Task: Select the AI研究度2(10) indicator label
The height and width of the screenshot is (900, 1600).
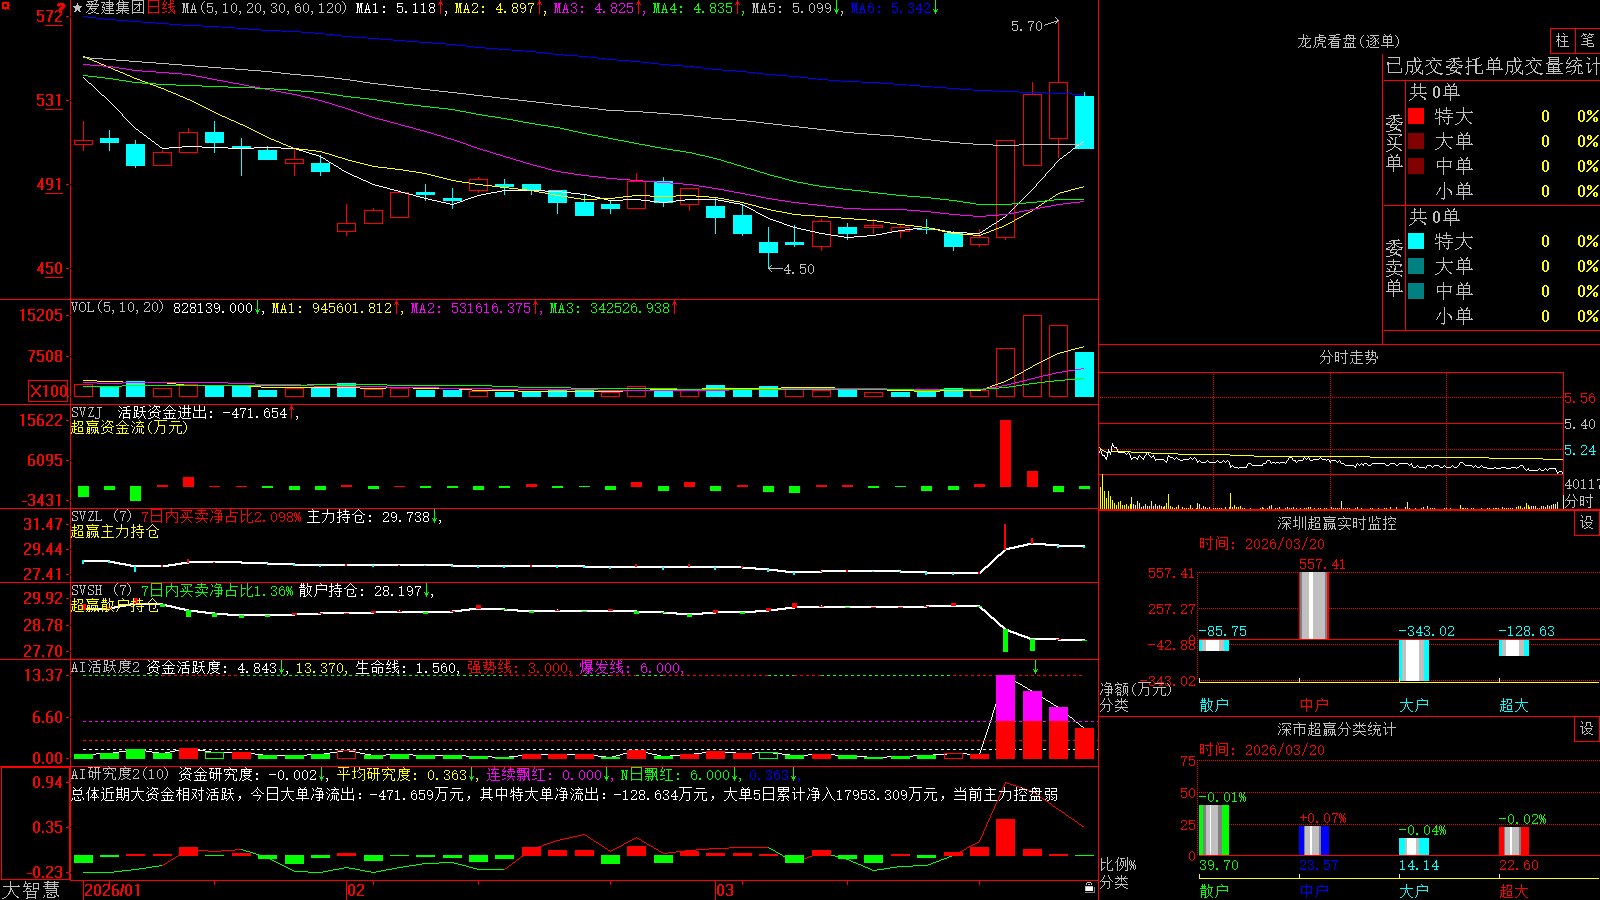Action: point(120,774)
